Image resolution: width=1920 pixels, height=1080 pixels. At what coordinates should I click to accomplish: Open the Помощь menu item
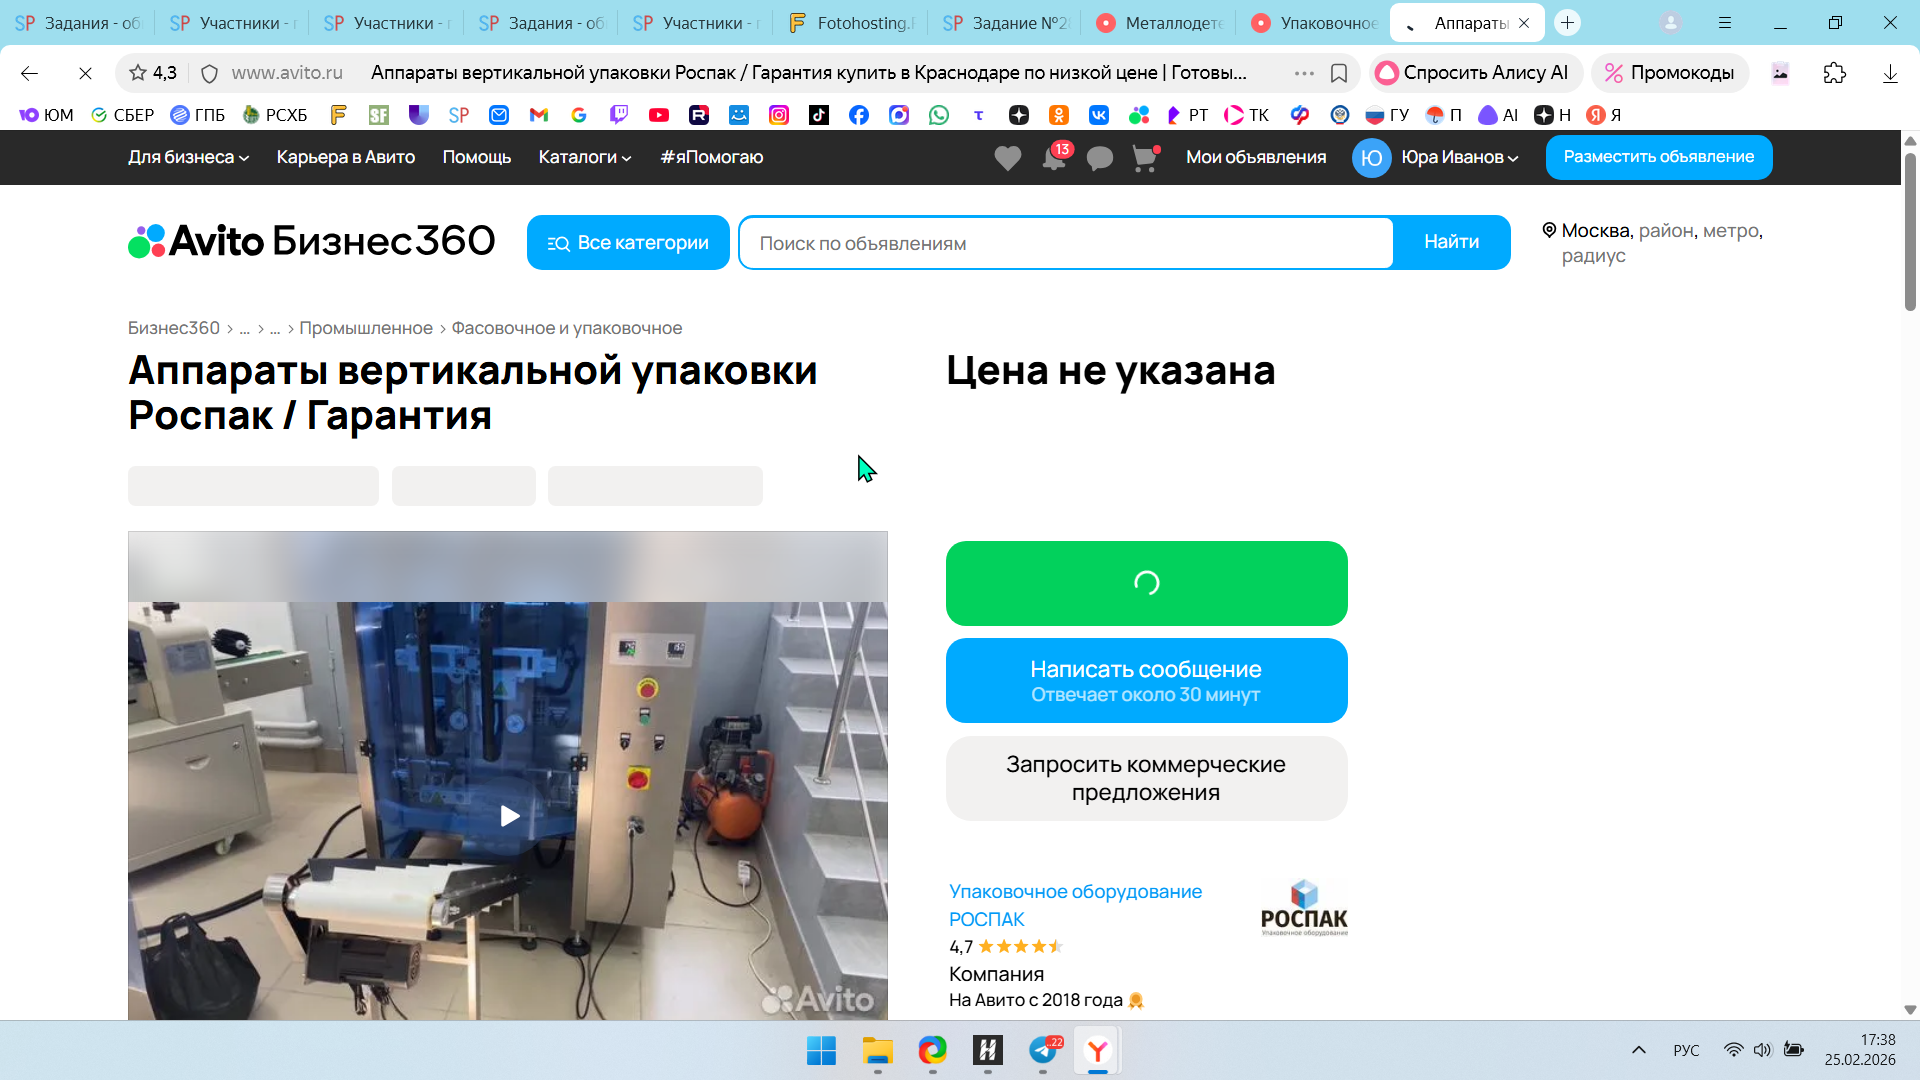[476, 157]
